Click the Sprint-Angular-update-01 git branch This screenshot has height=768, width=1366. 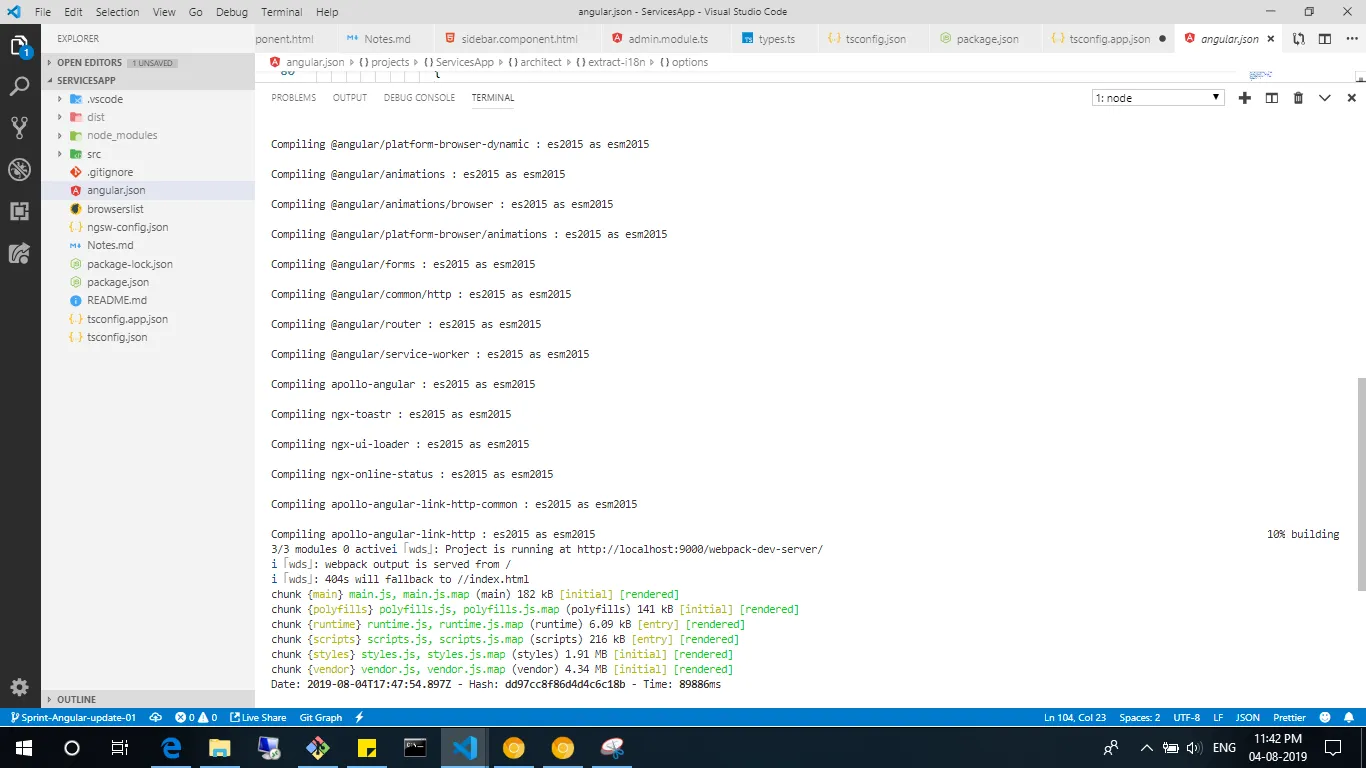tap(73, 717)
